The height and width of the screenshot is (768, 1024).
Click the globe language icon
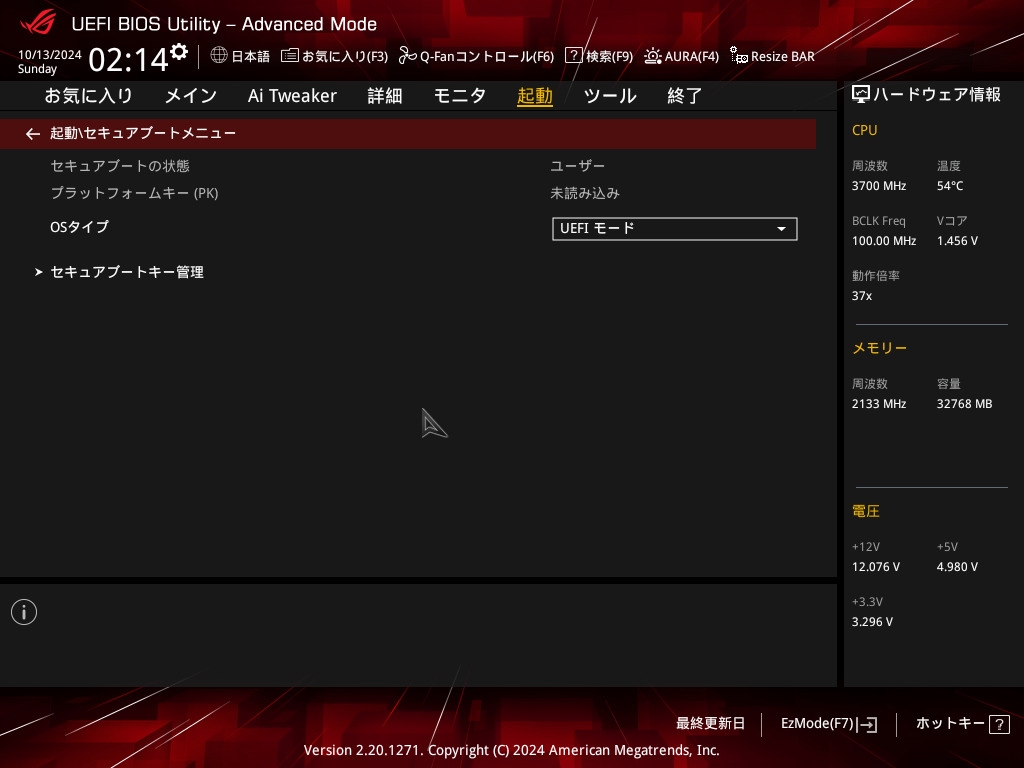[x=219, y=55]
